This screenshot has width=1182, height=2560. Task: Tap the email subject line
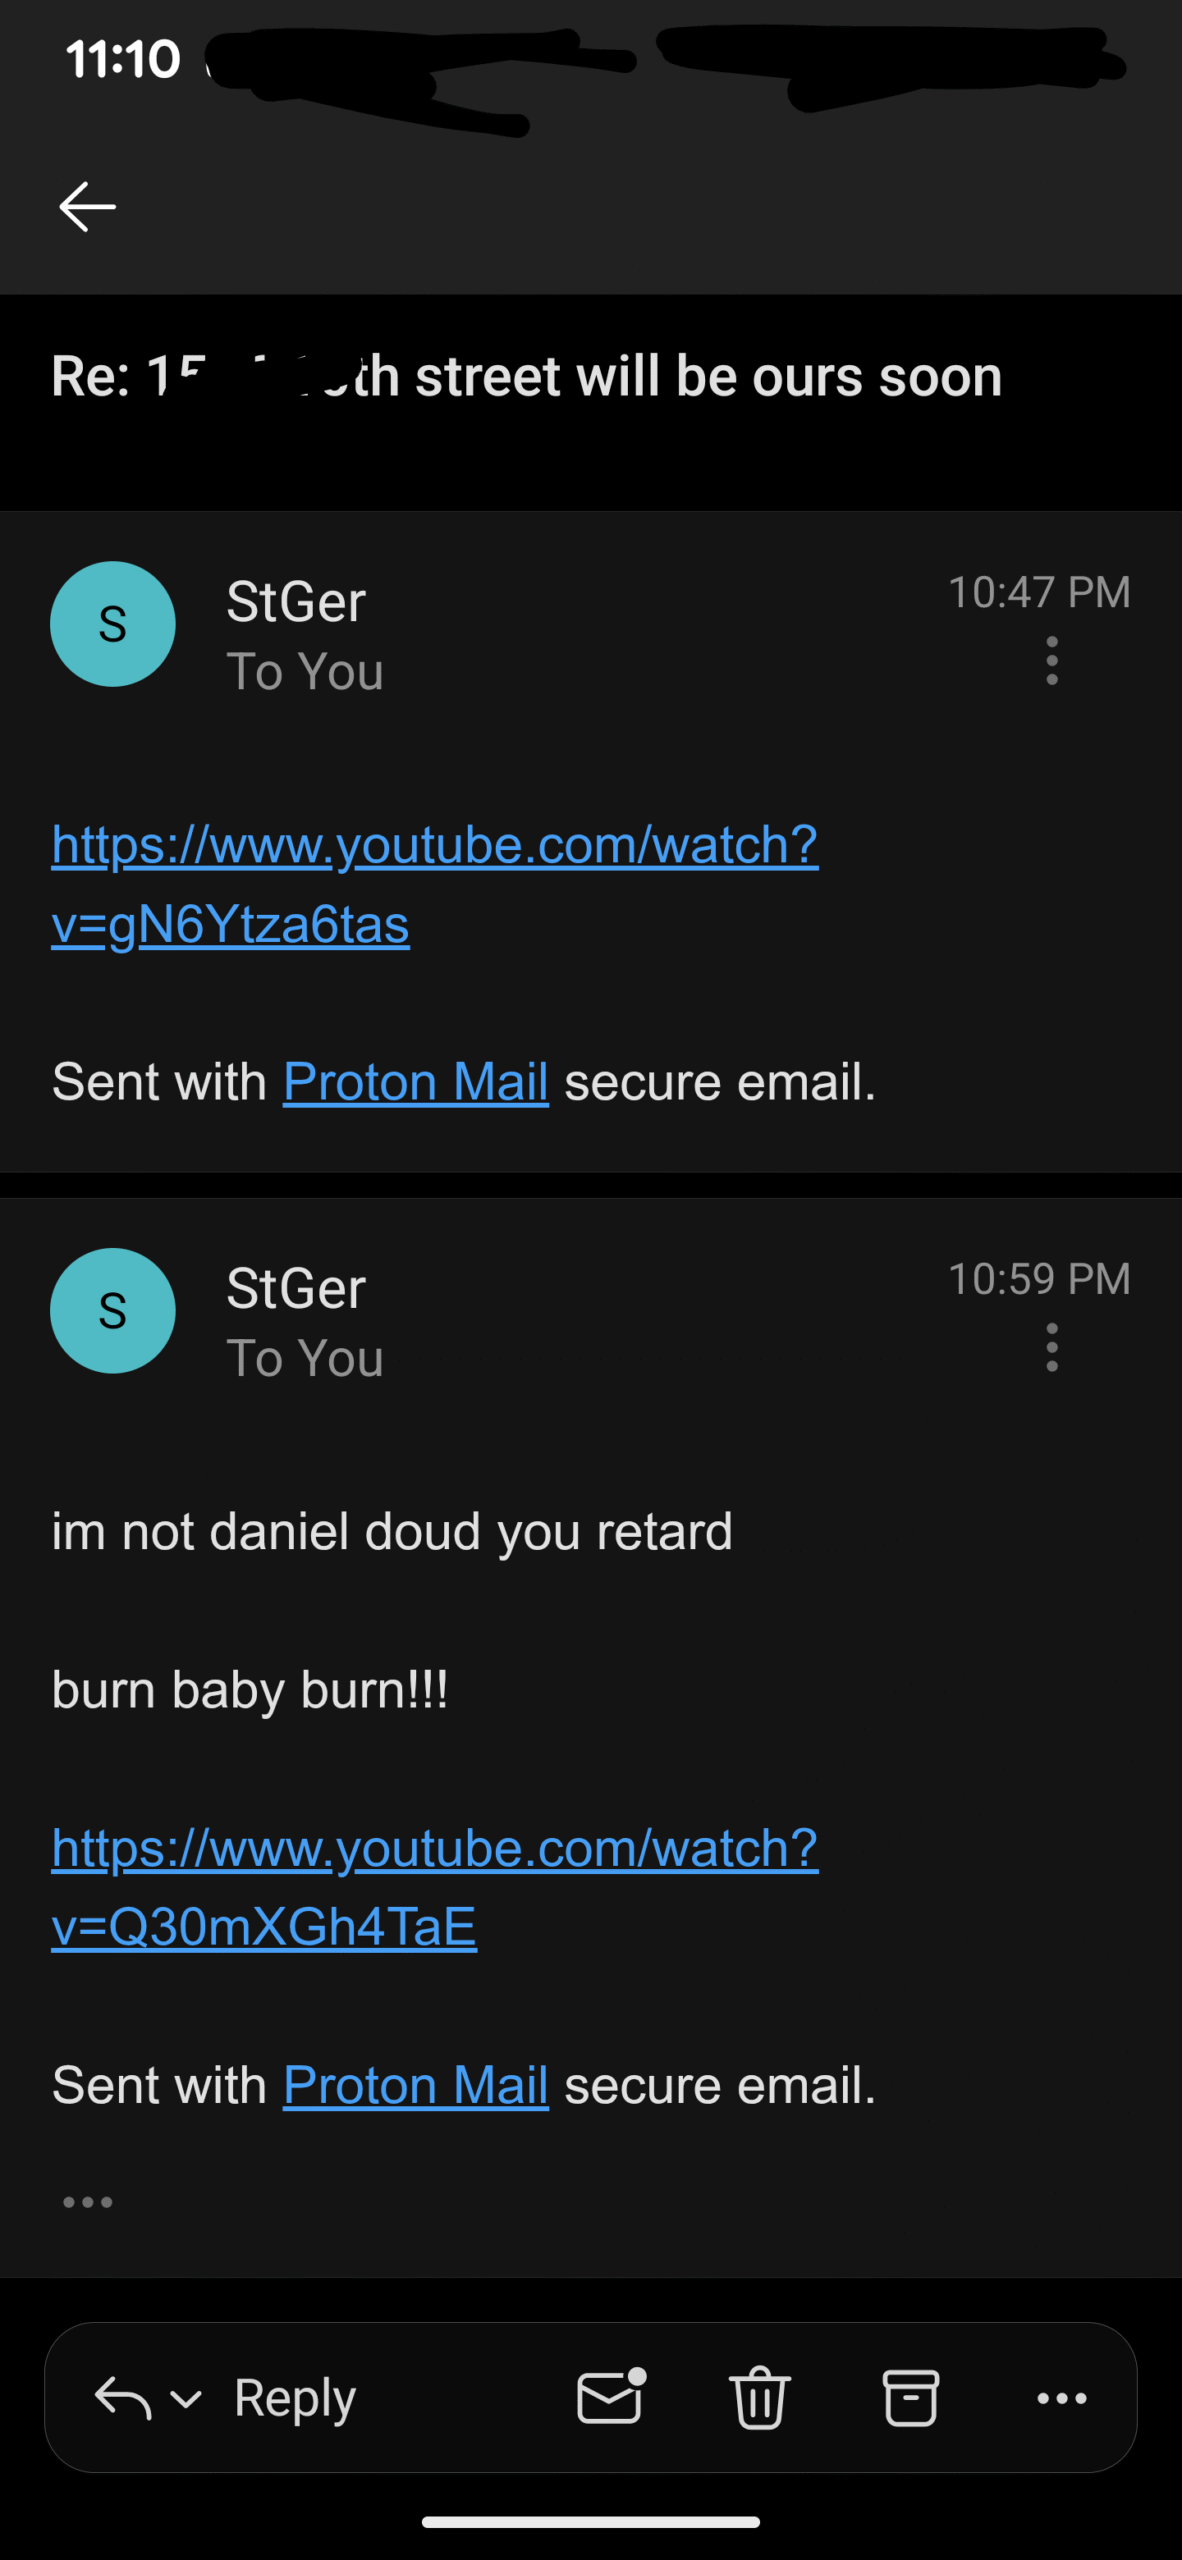(527, 377)
